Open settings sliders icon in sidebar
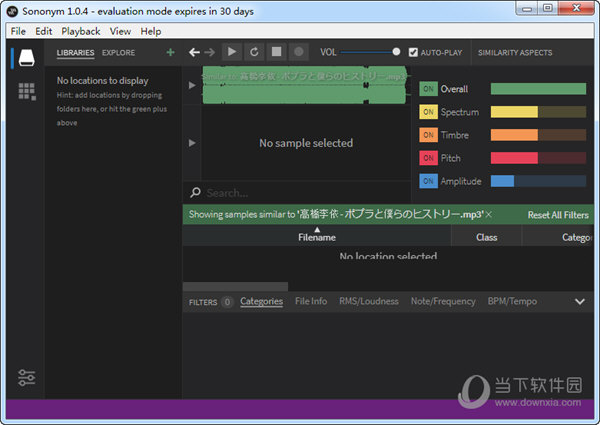 coord(26,378)
